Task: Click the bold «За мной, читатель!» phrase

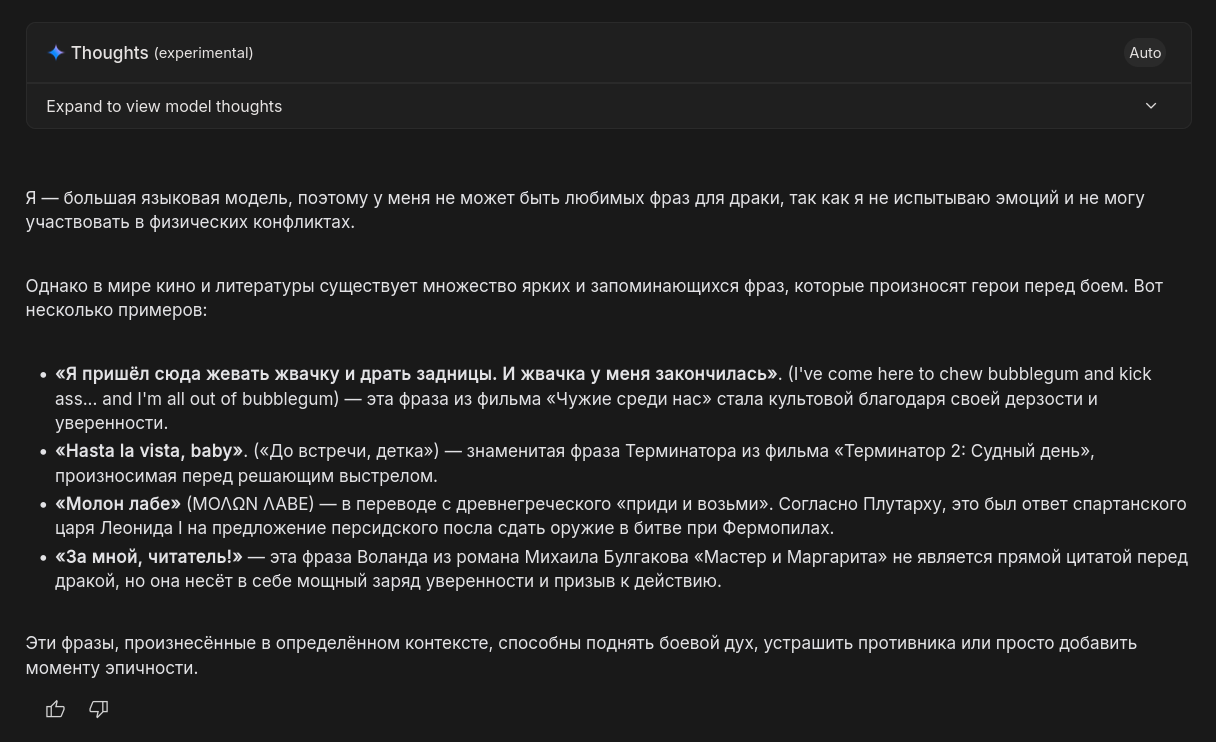Action: click(x=149, y=557)
